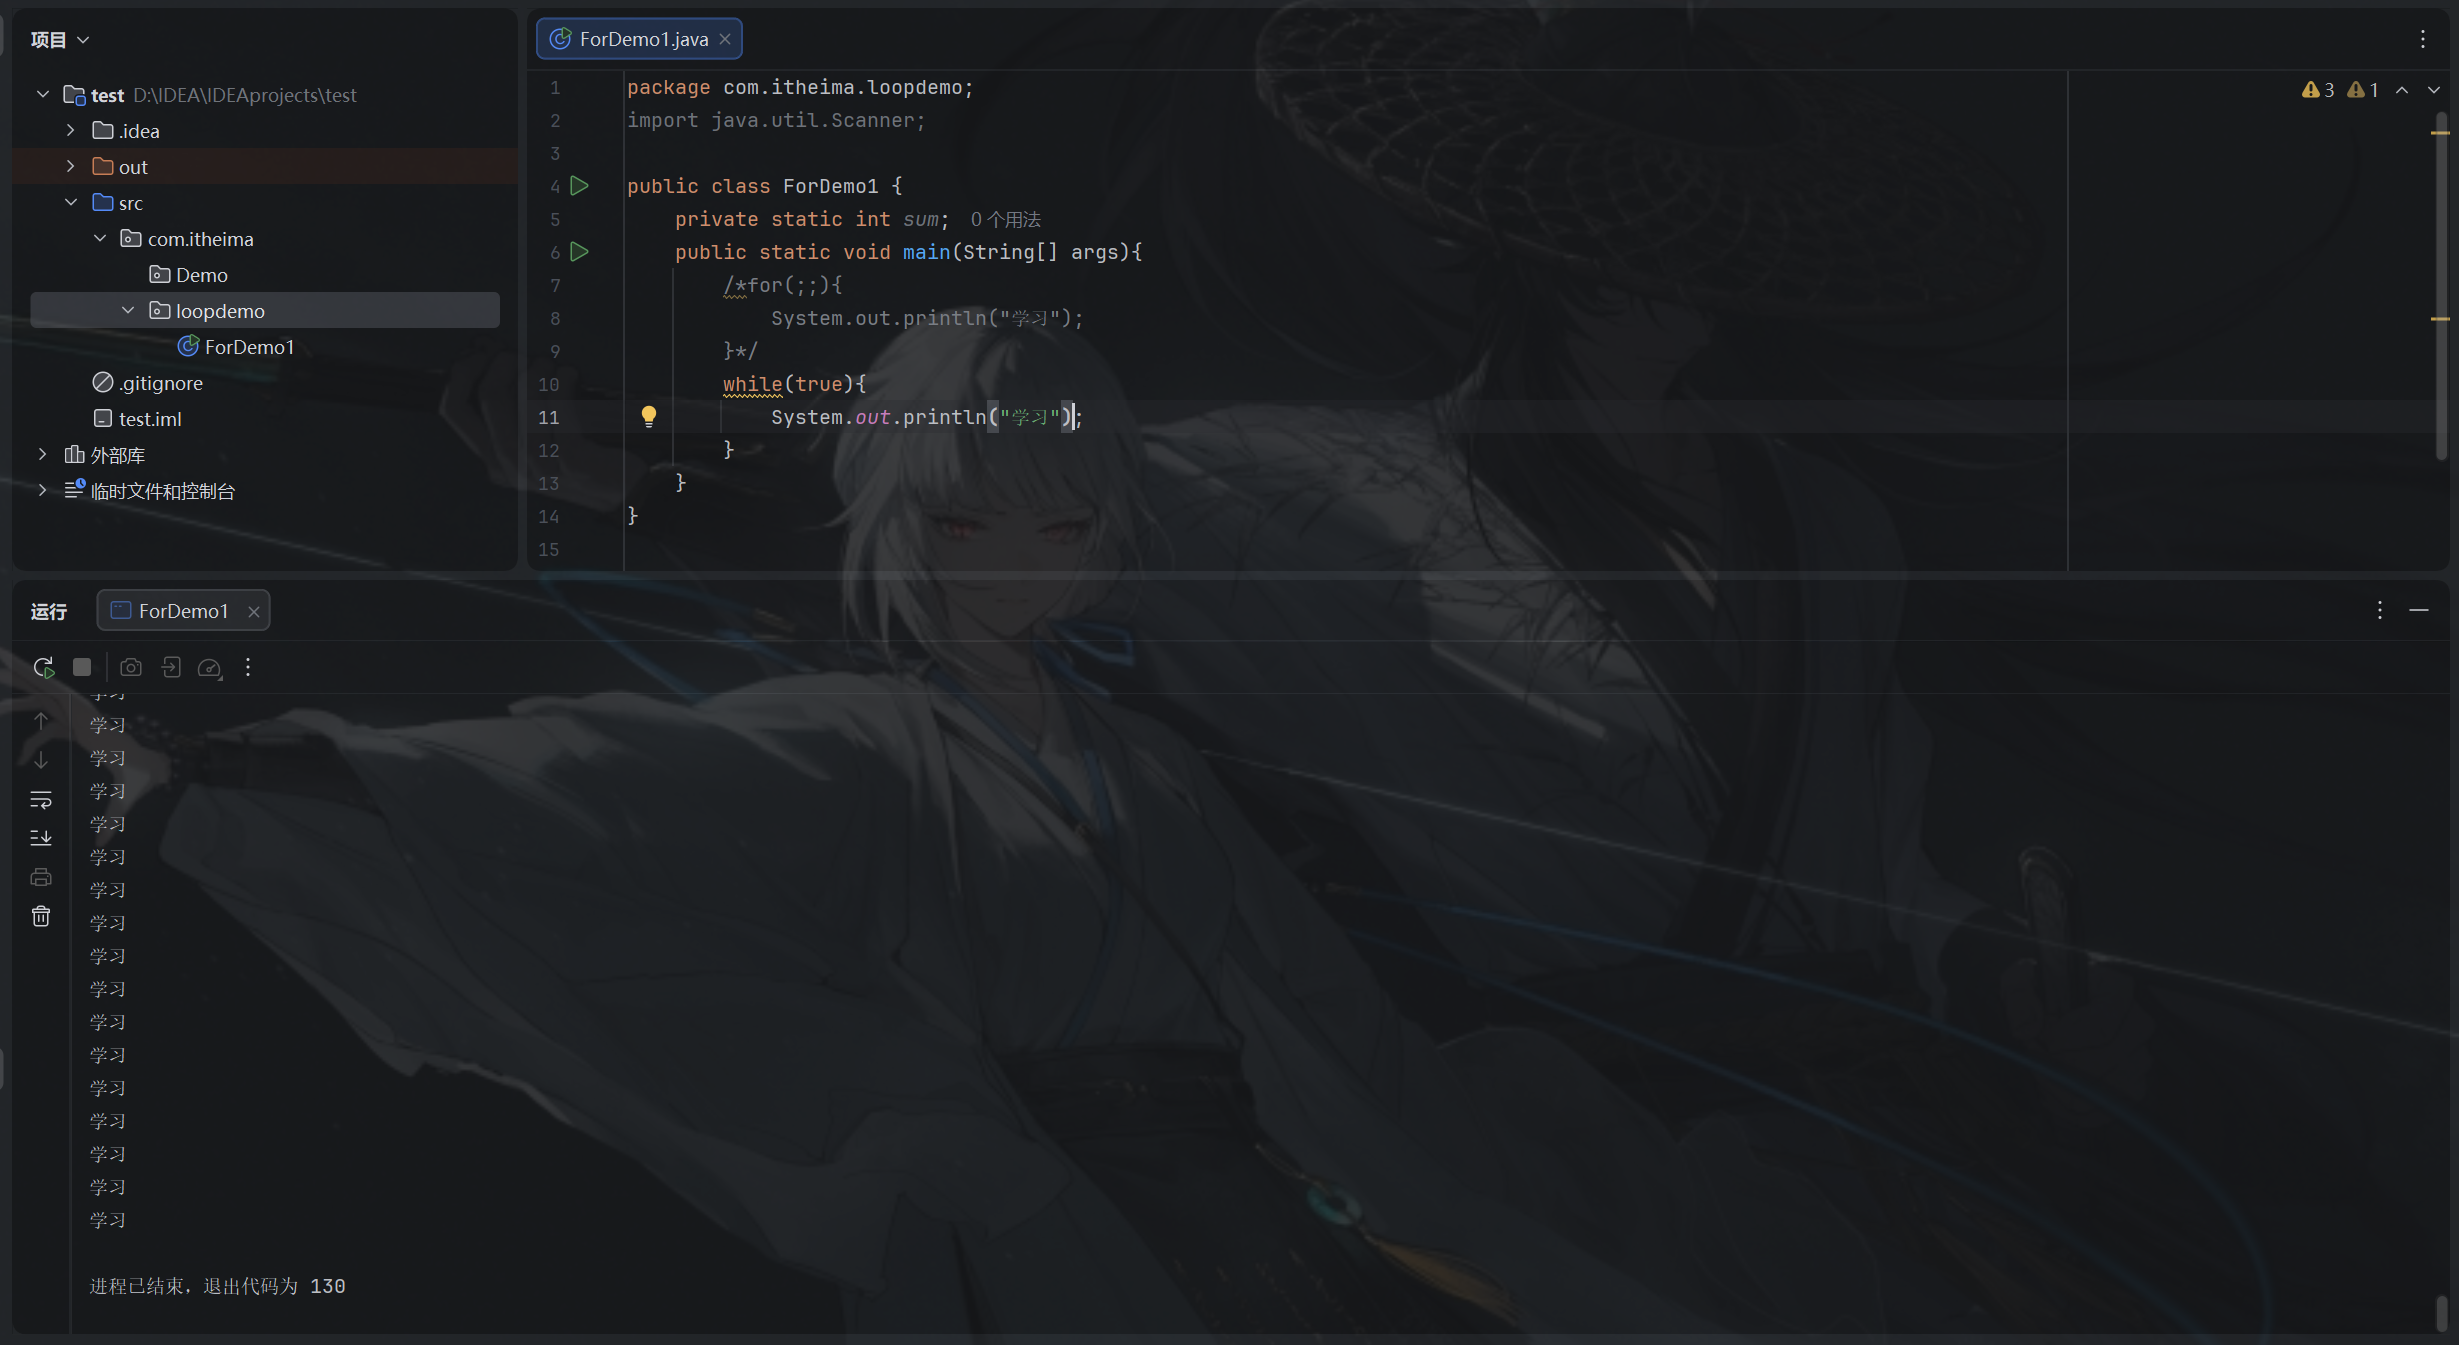2459x1345 pixels.
Task: Clear all console output with trash icon
Action: pyautogui.click(x=41, y=916)
